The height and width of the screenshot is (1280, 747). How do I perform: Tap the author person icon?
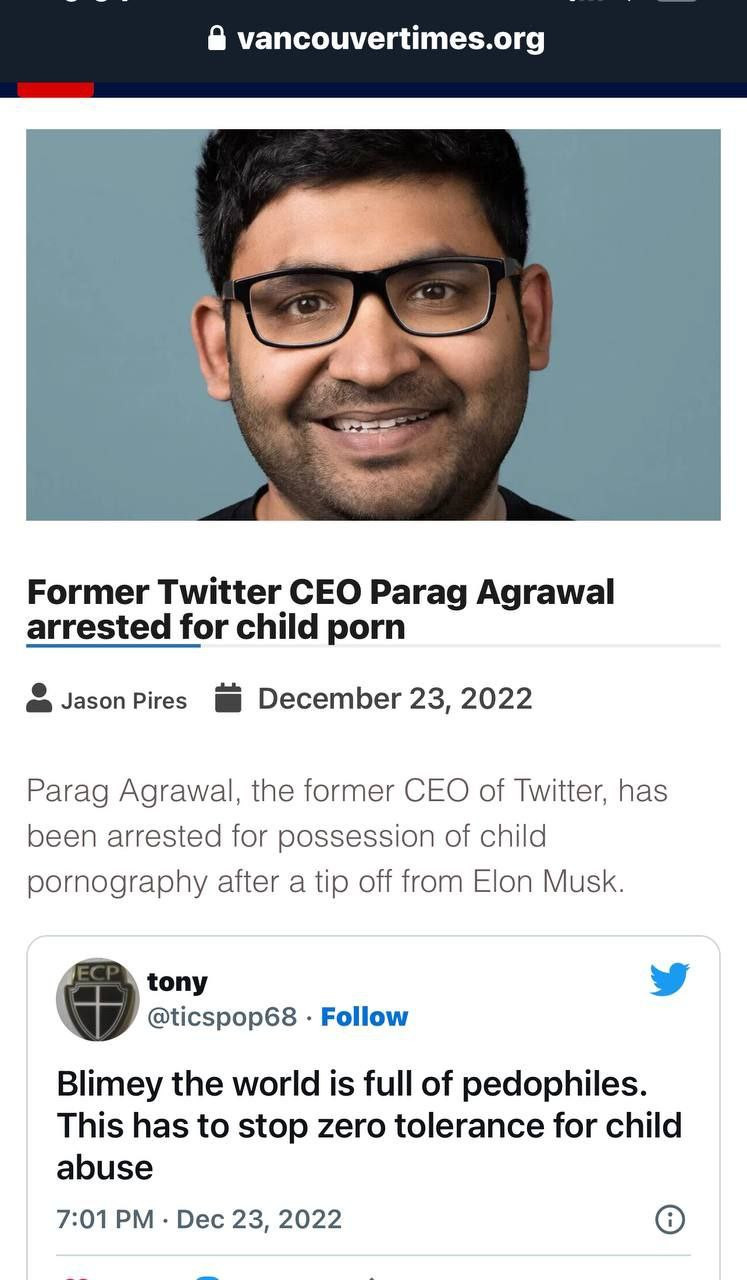click(39, 699)
